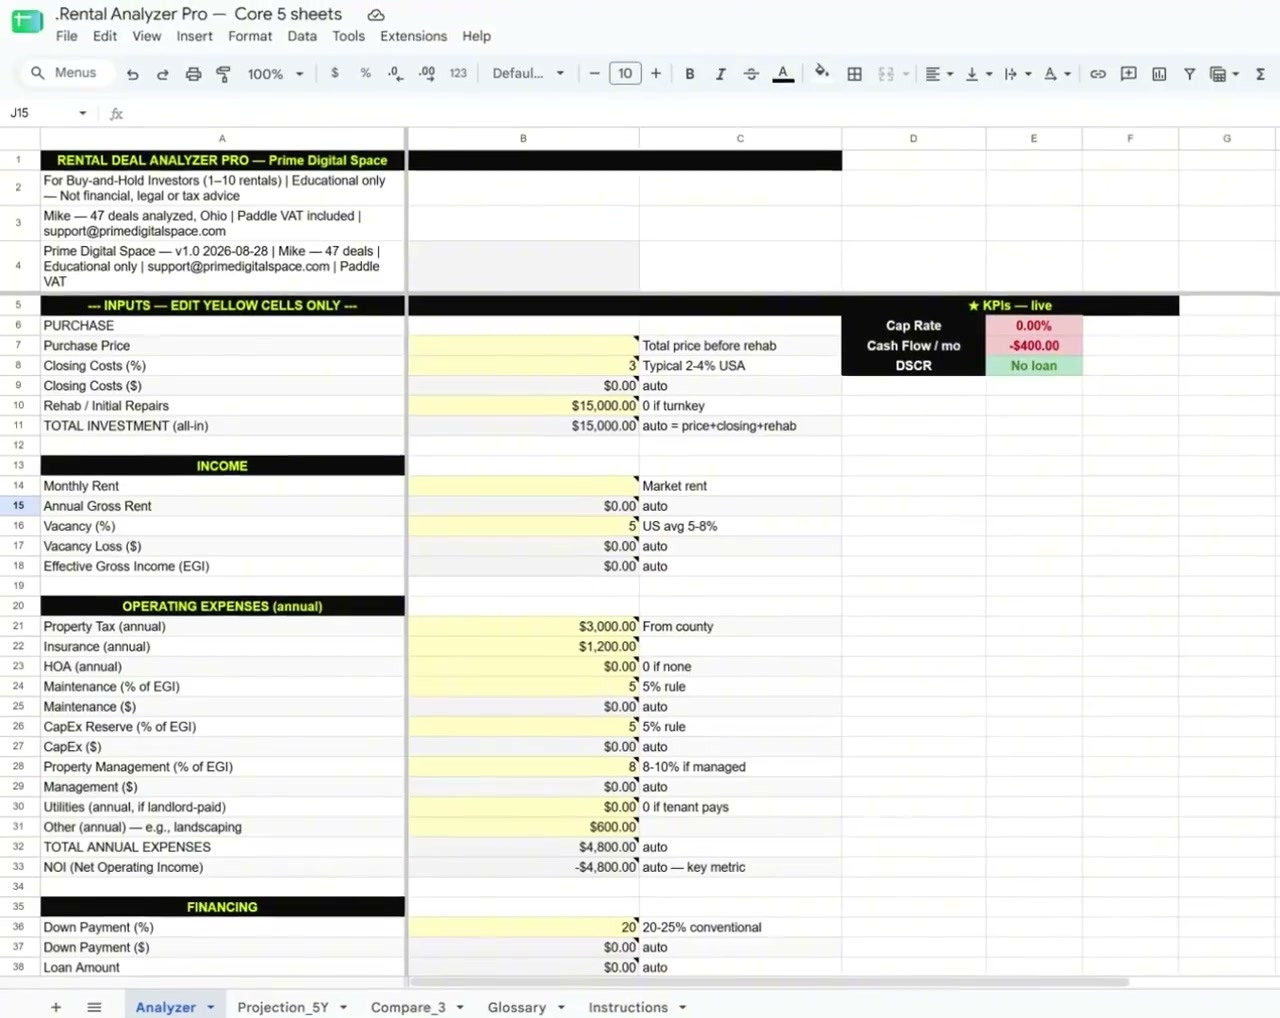This screenshot has width=1280, height=1018.
Task: Open the zoom 100% dropdown
Action: [x=275, y=74]
